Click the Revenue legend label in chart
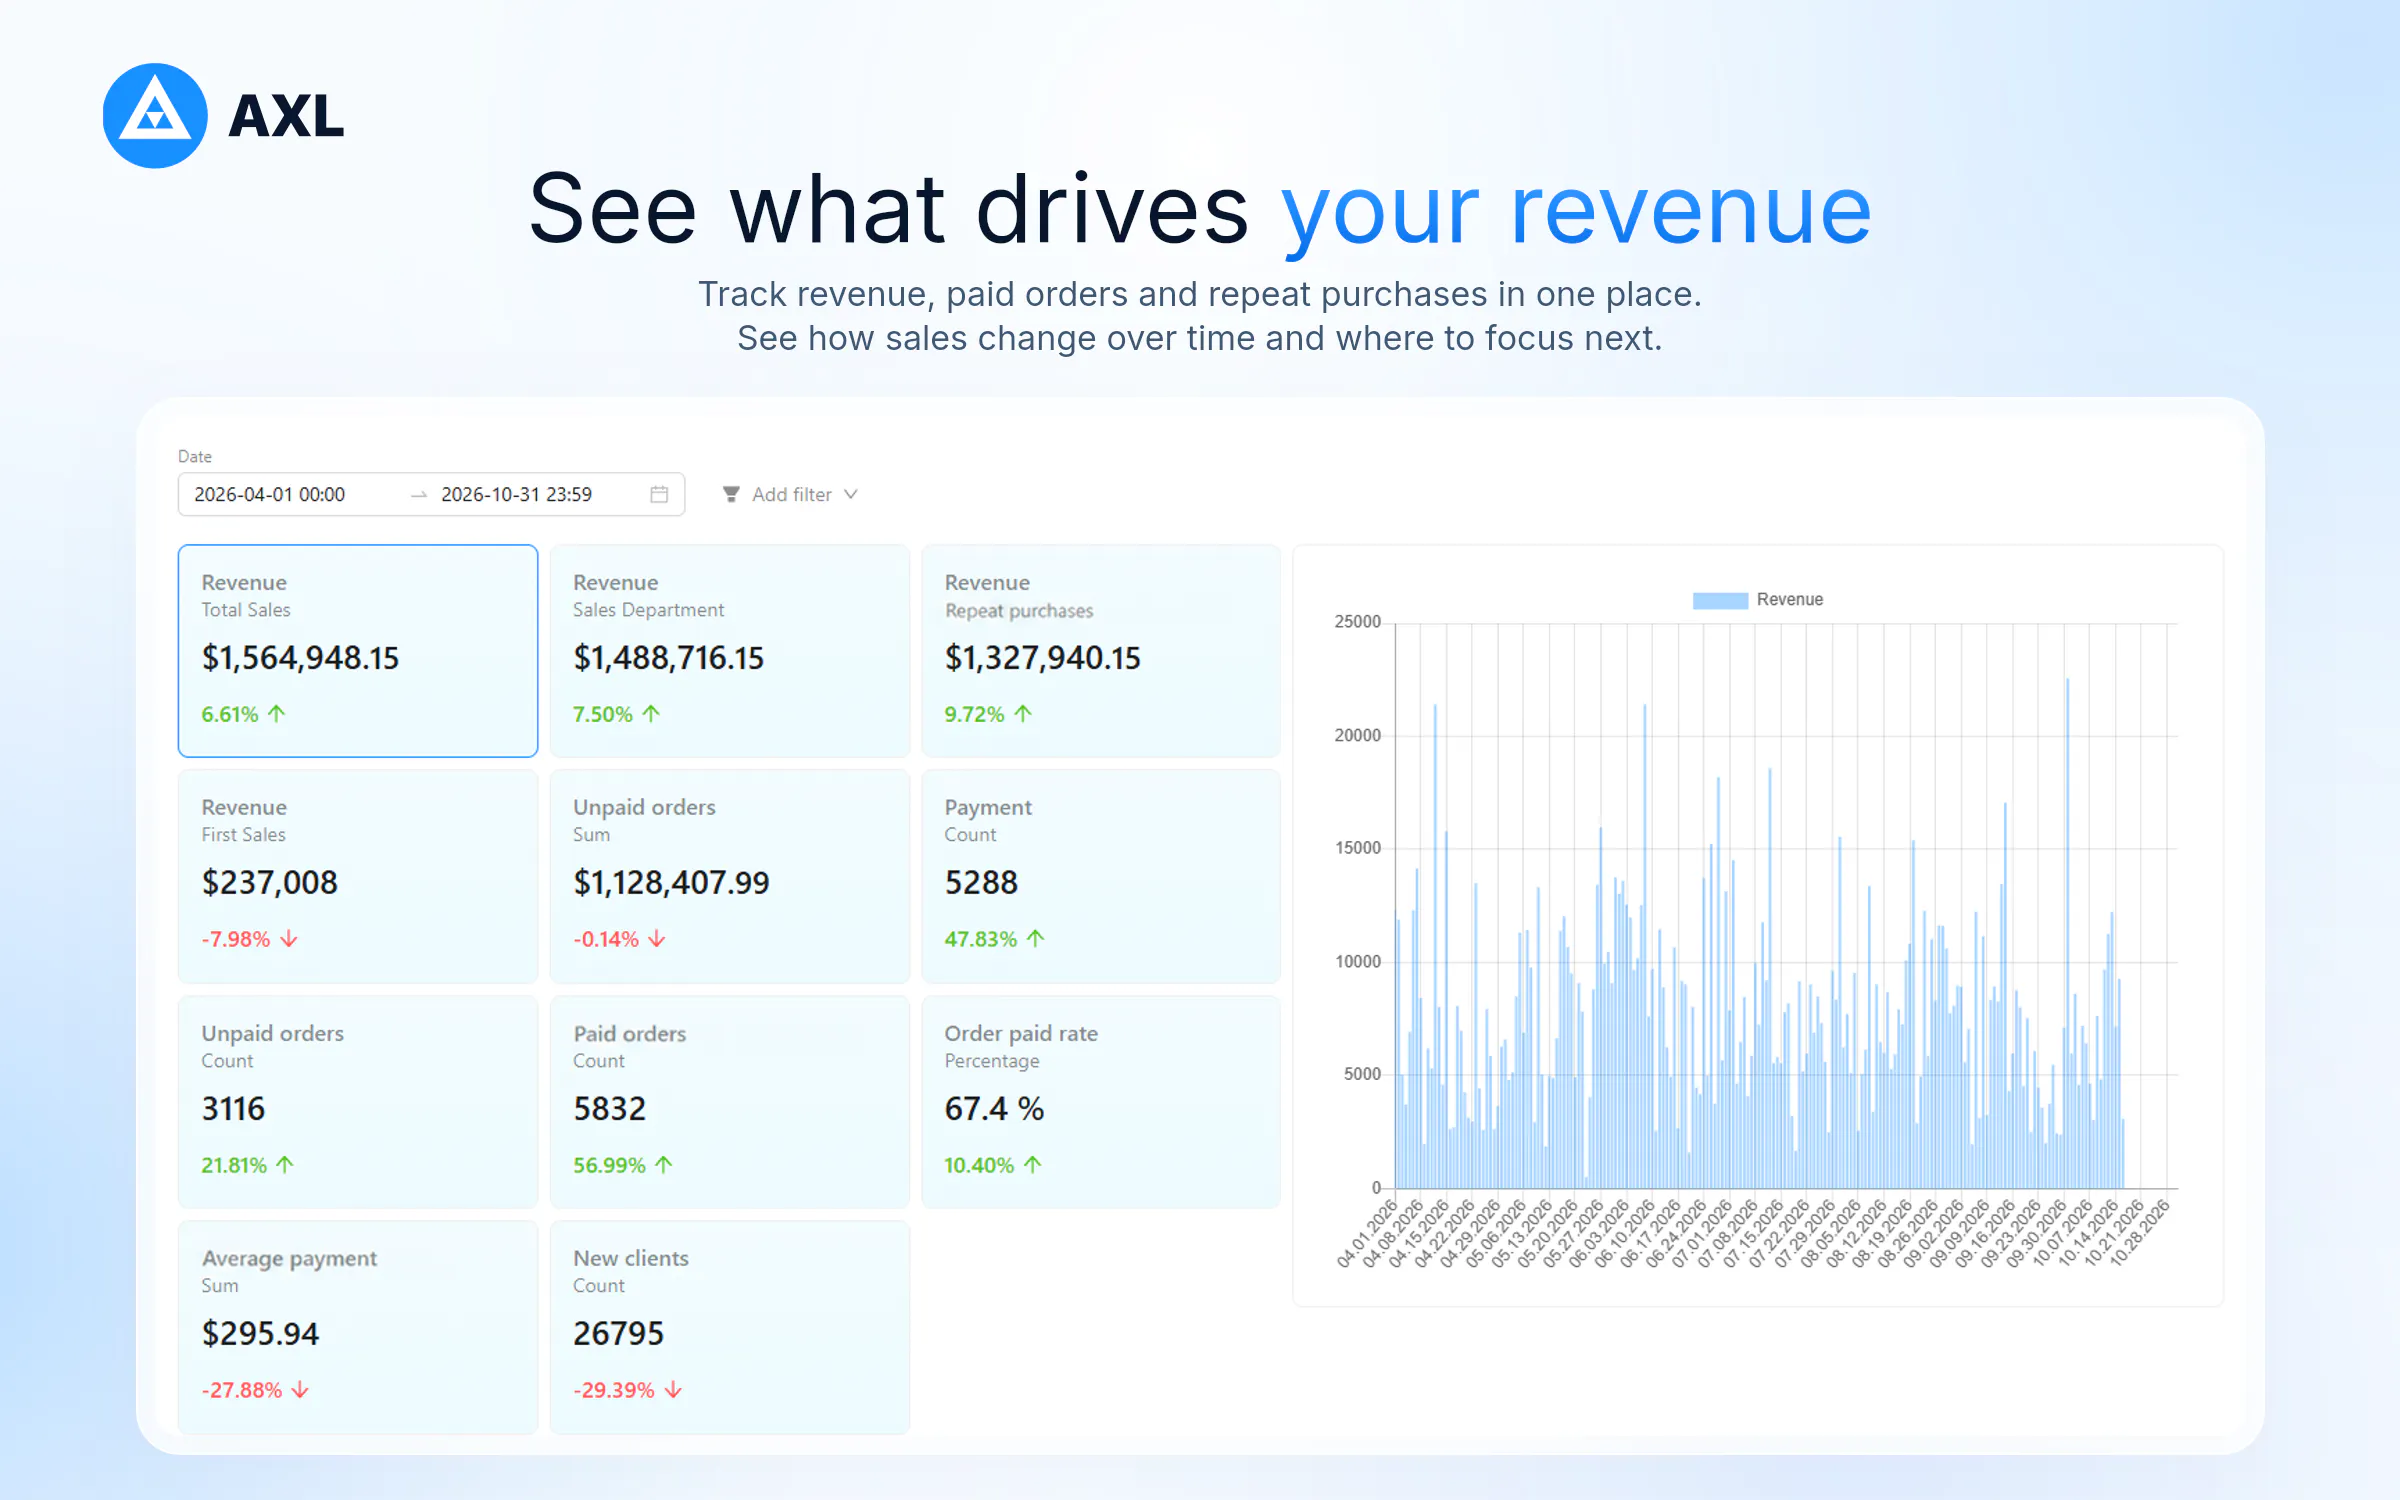Image resolution: width=2400 pixels, height=1500 pixels. (1789, 599)
